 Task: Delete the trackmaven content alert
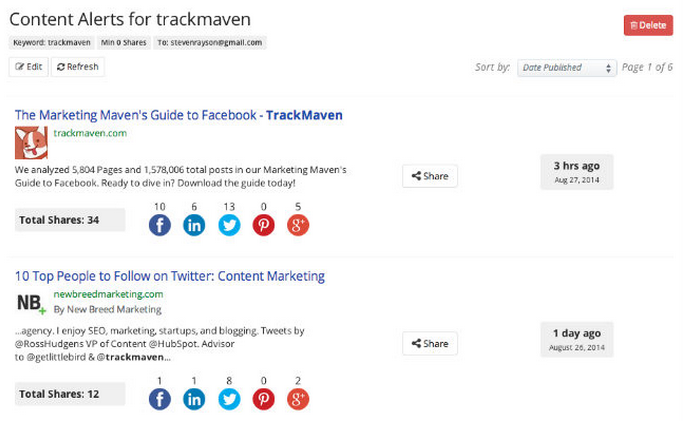[648, 25]
